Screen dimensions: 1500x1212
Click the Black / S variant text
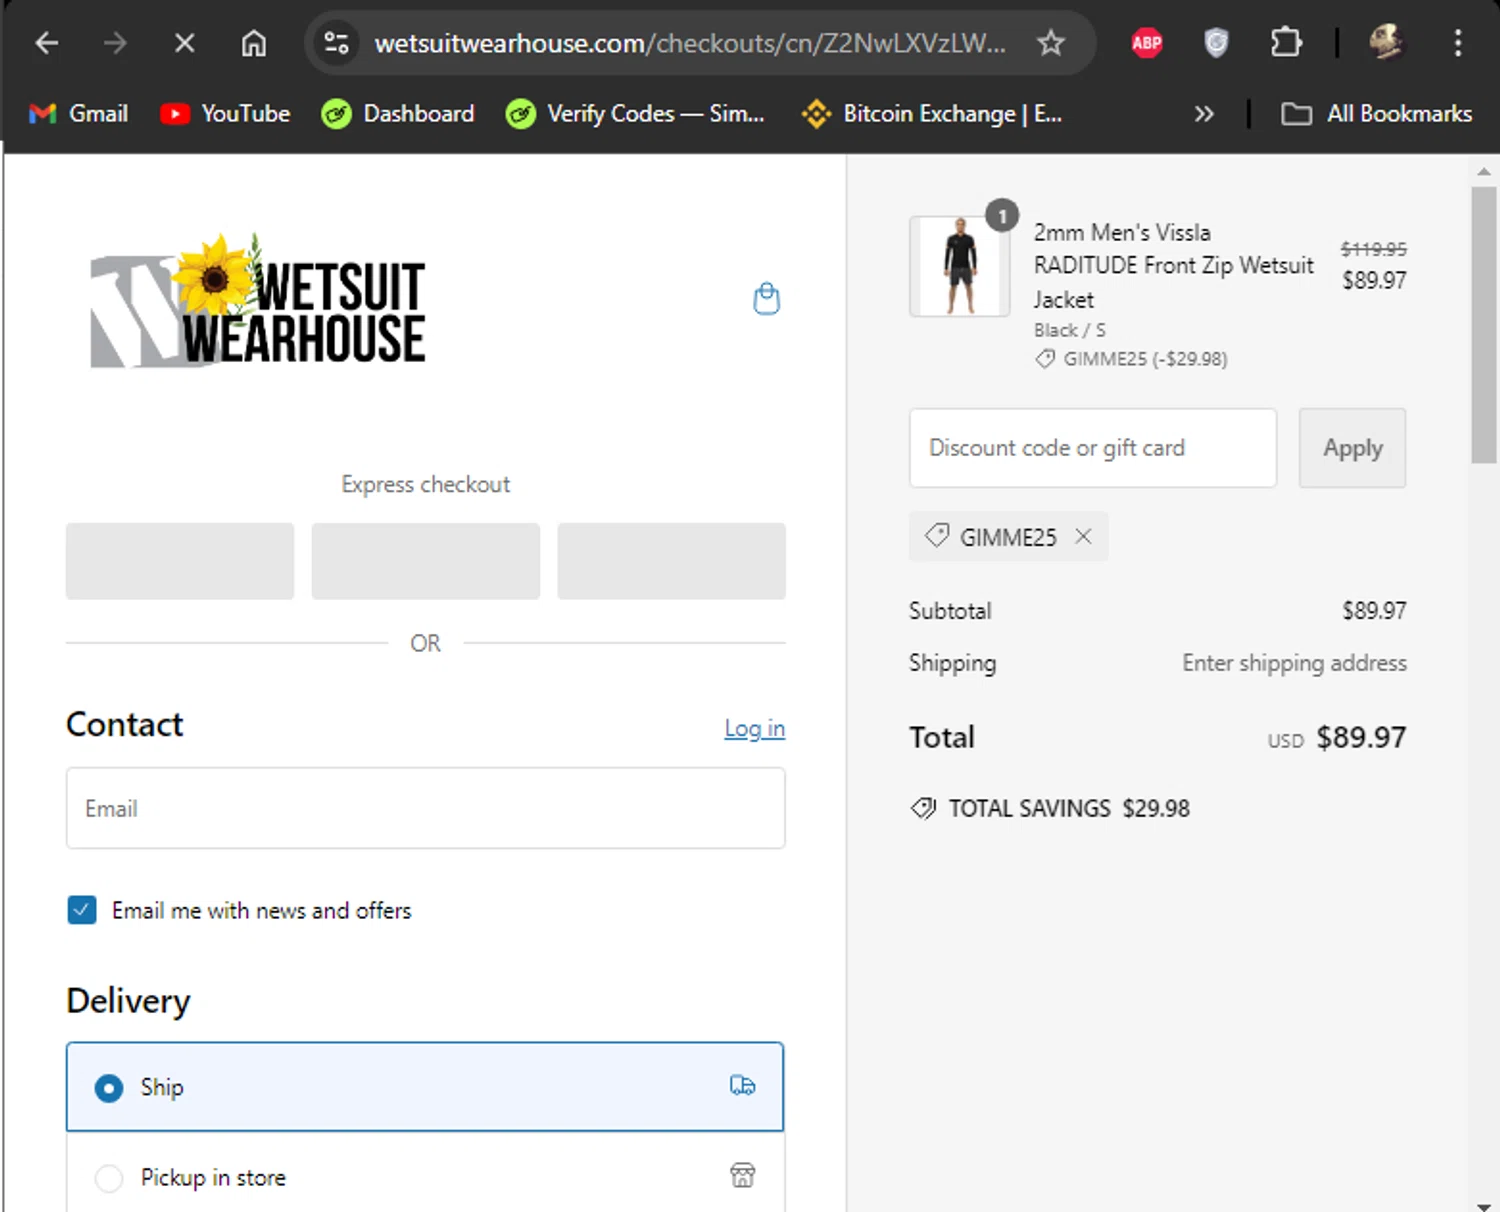point(1070,330)
